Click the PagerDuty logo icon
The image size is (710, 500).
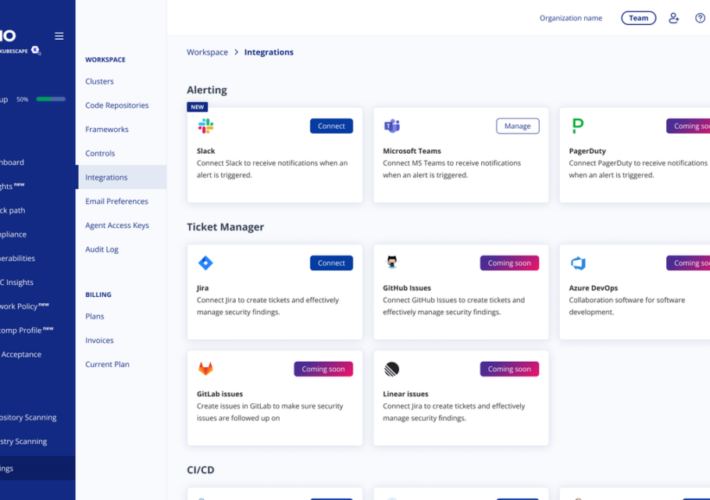(578, 126)
